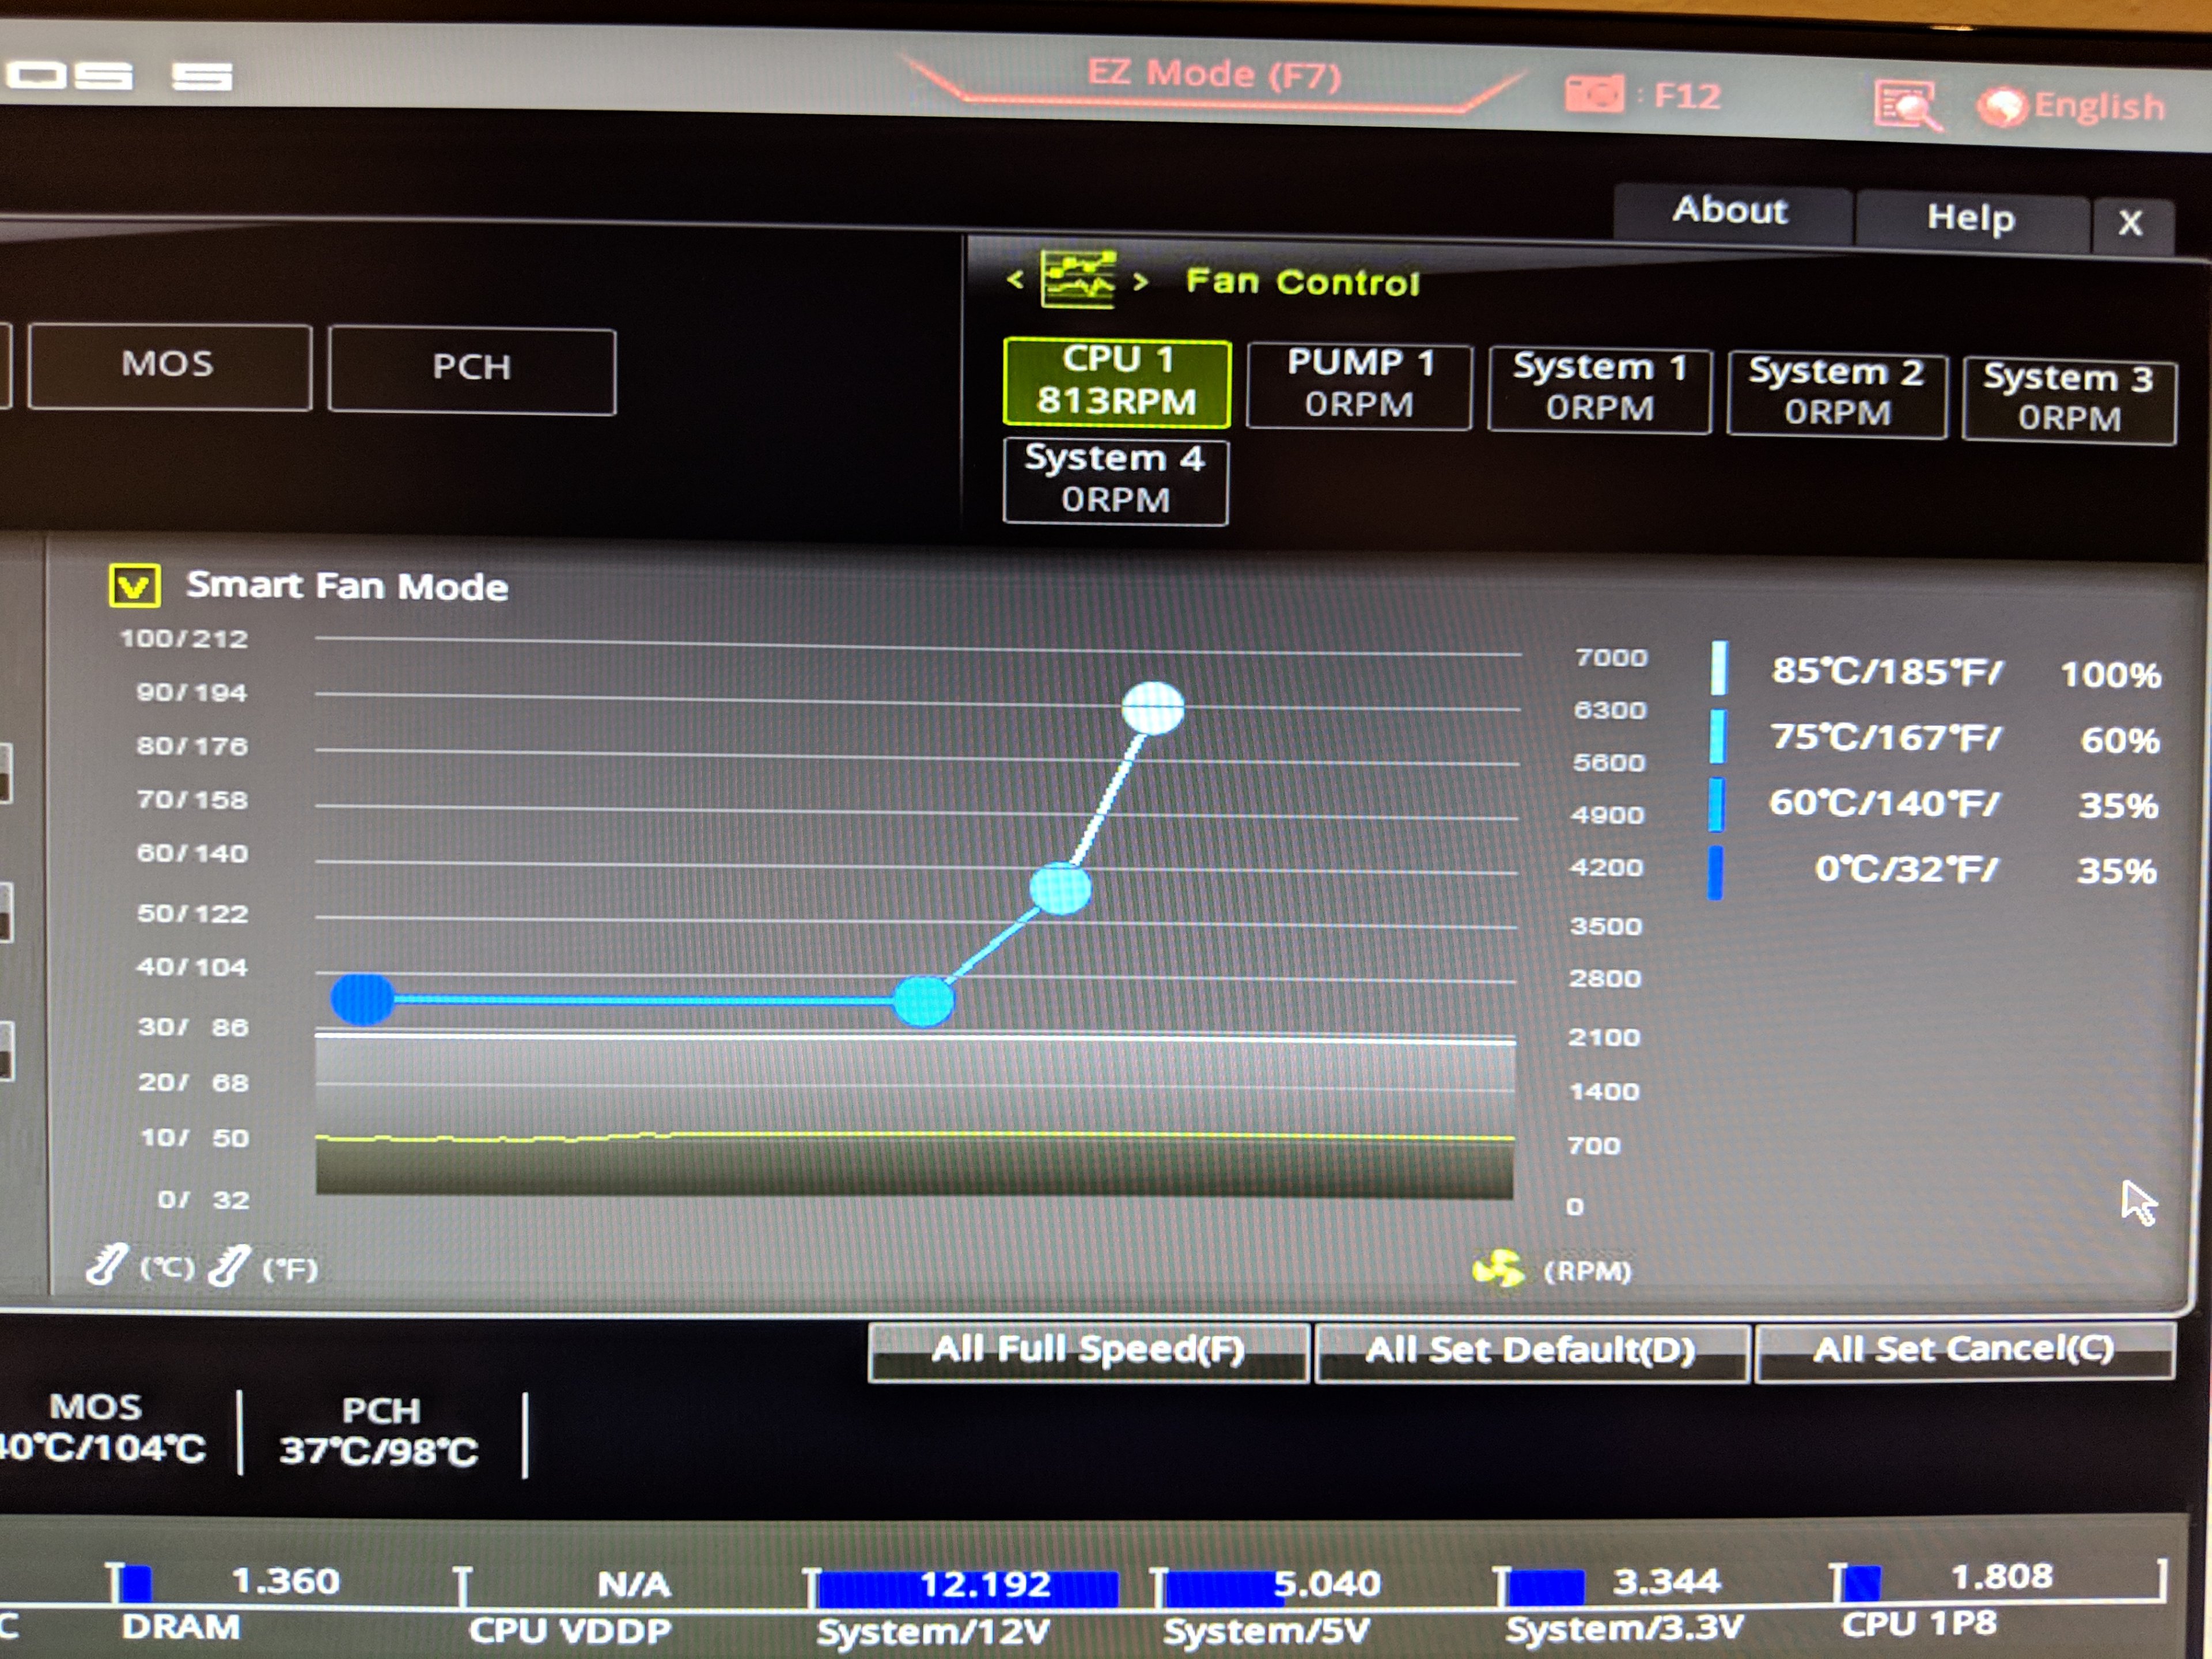Toggle the Smart Fan Mode checkbox
2212x1659 pixels.
pyautogui.click(x=134, y=585)
